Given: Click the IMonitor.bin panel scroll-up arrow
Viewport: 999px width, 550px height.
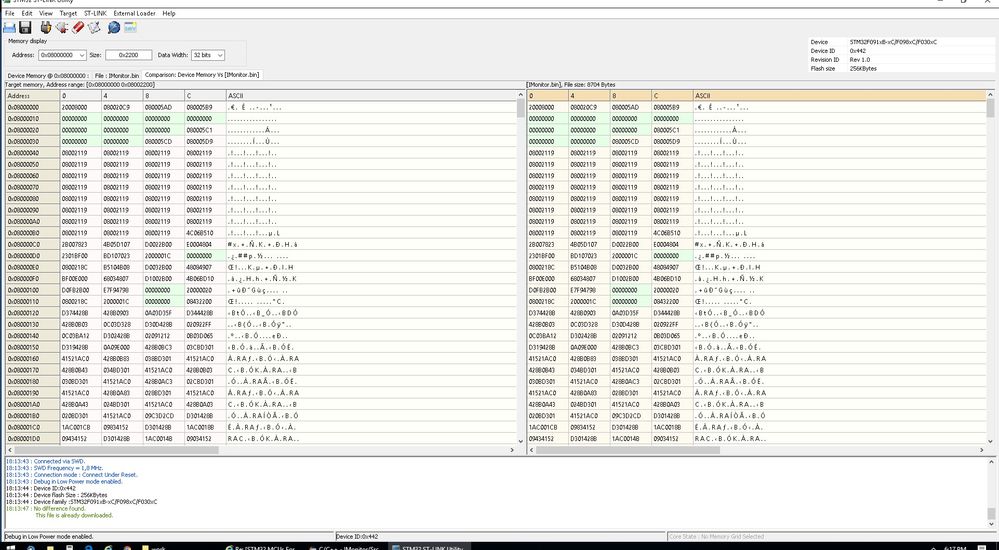Looking at the screenshot, I should pyautogui.click(x=991, y=95).
